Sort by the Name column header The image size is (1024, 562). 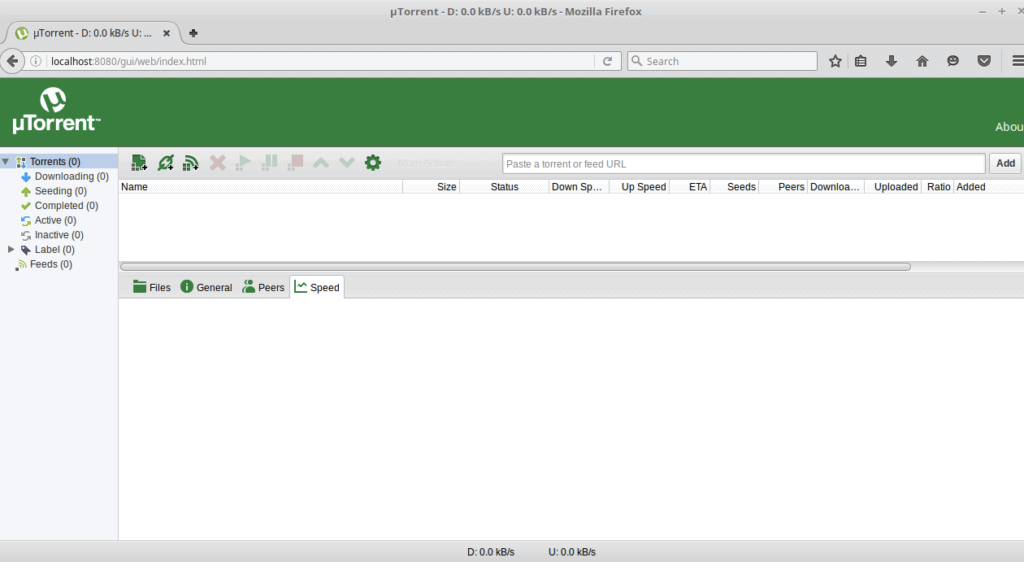point(261,187)
